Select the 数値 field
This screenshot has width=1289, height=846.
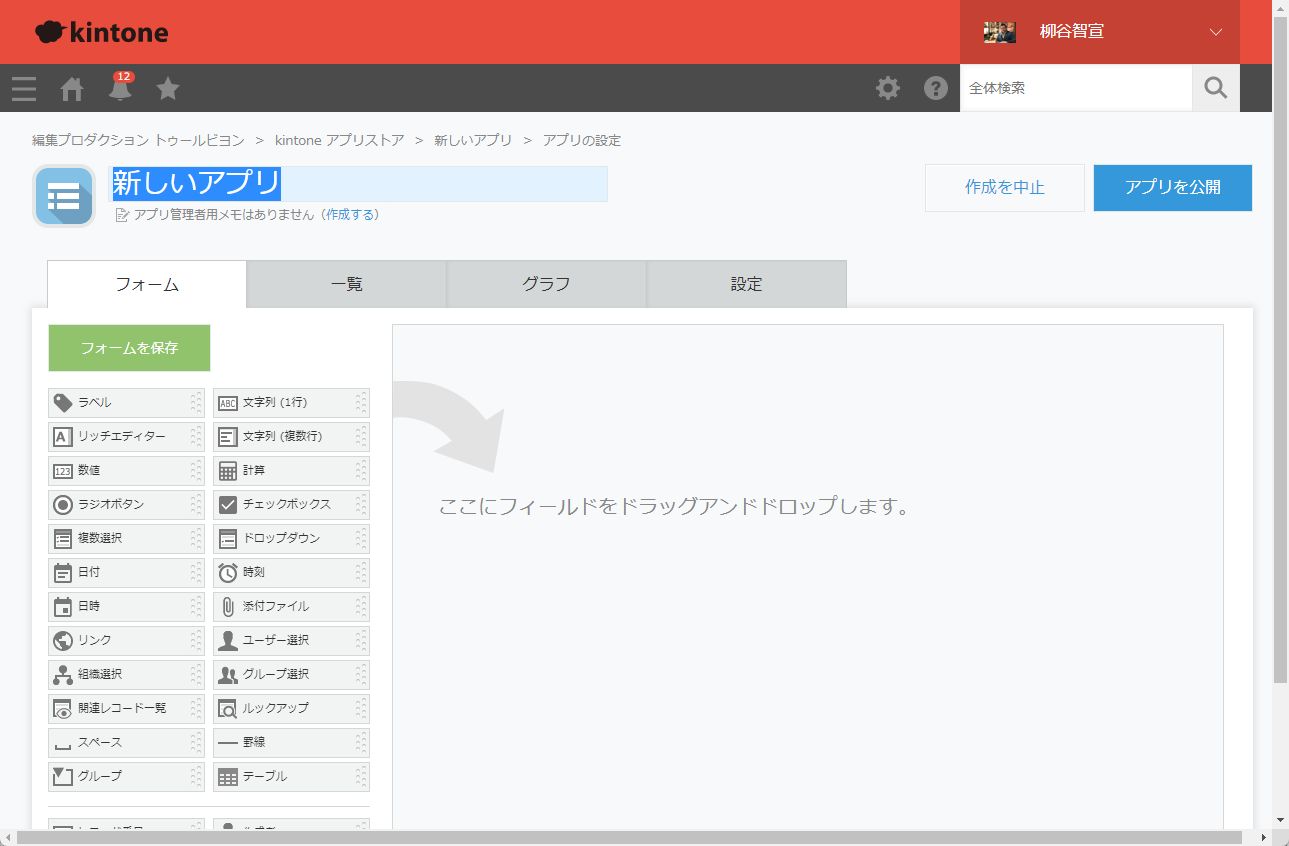pyautogui.click(x=126, y=471)
